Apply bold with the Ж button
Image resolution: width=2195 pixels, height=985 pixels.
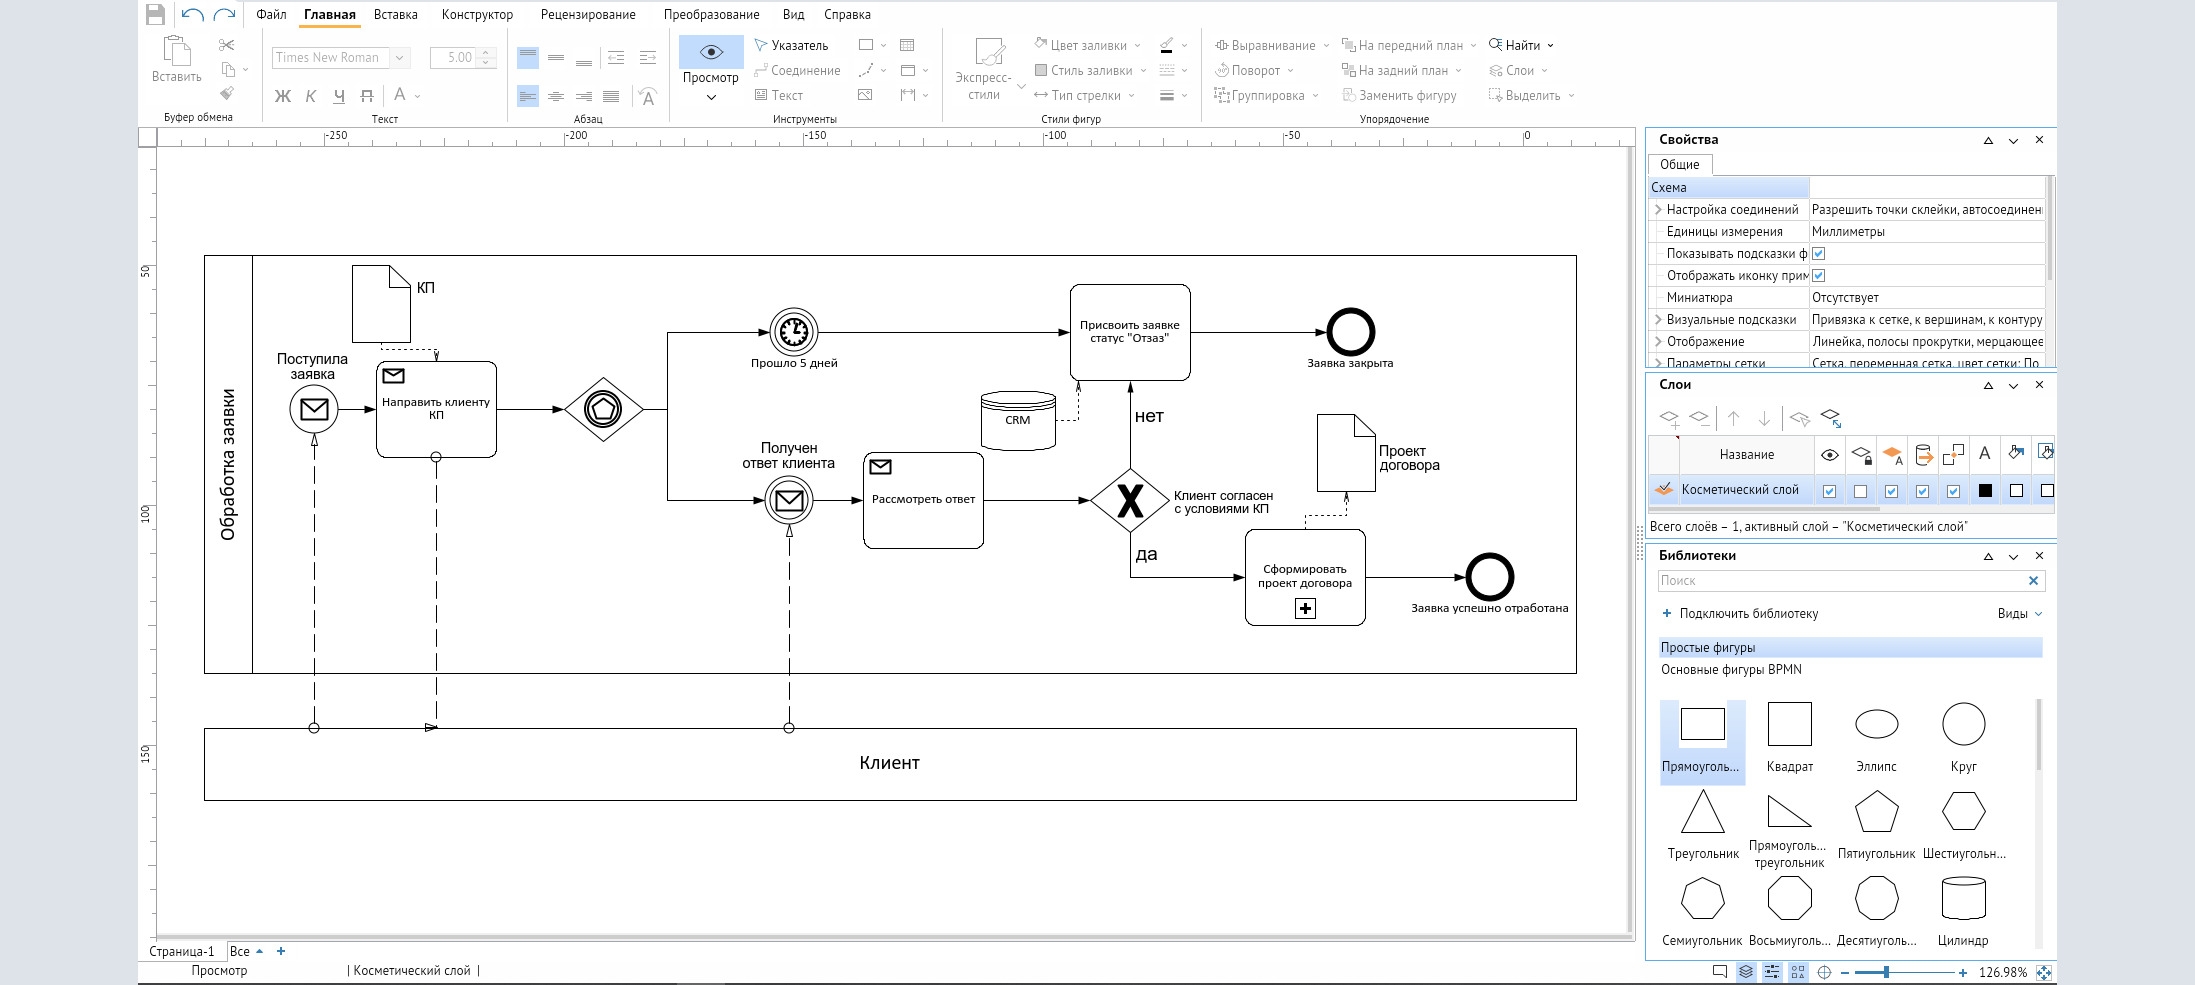tap(283, 96)
